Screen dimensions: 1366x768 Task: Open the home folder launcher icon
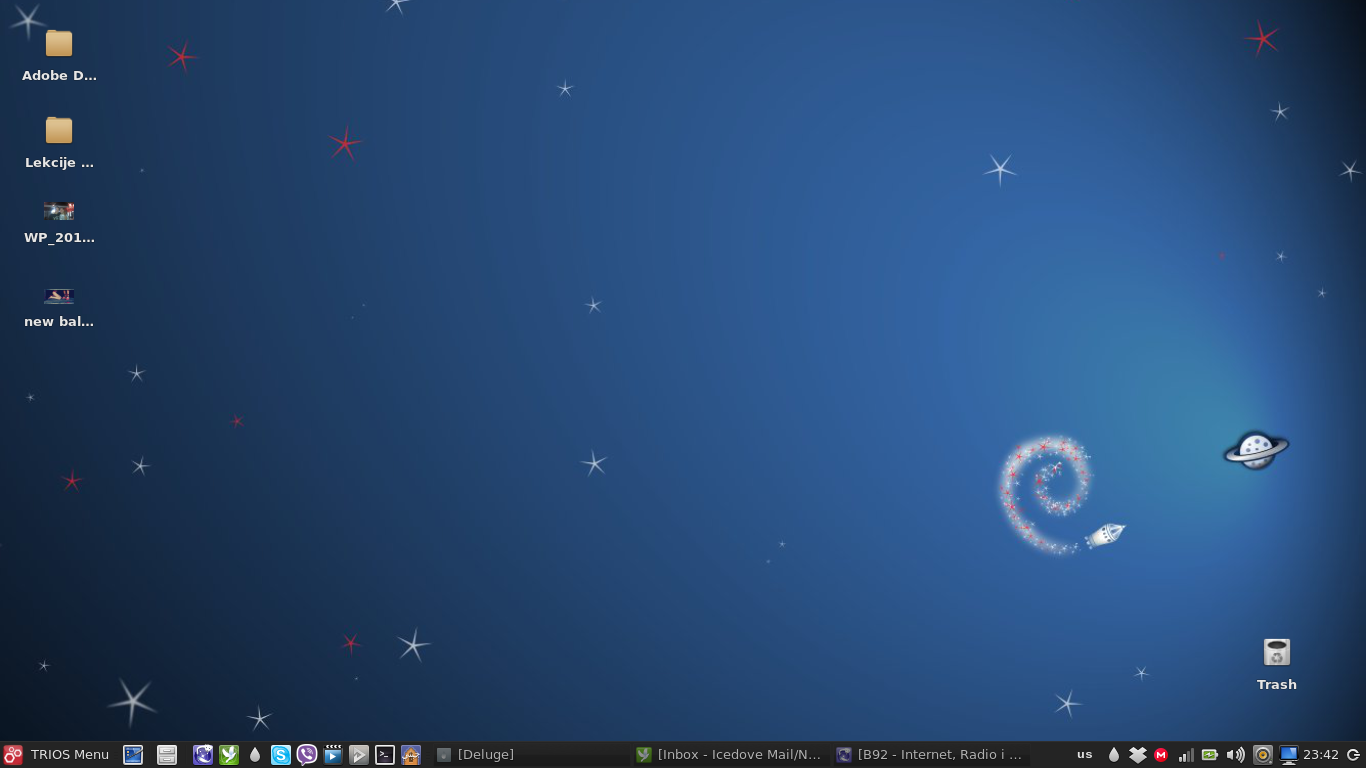pyautogui.click(x=411, y=755)
